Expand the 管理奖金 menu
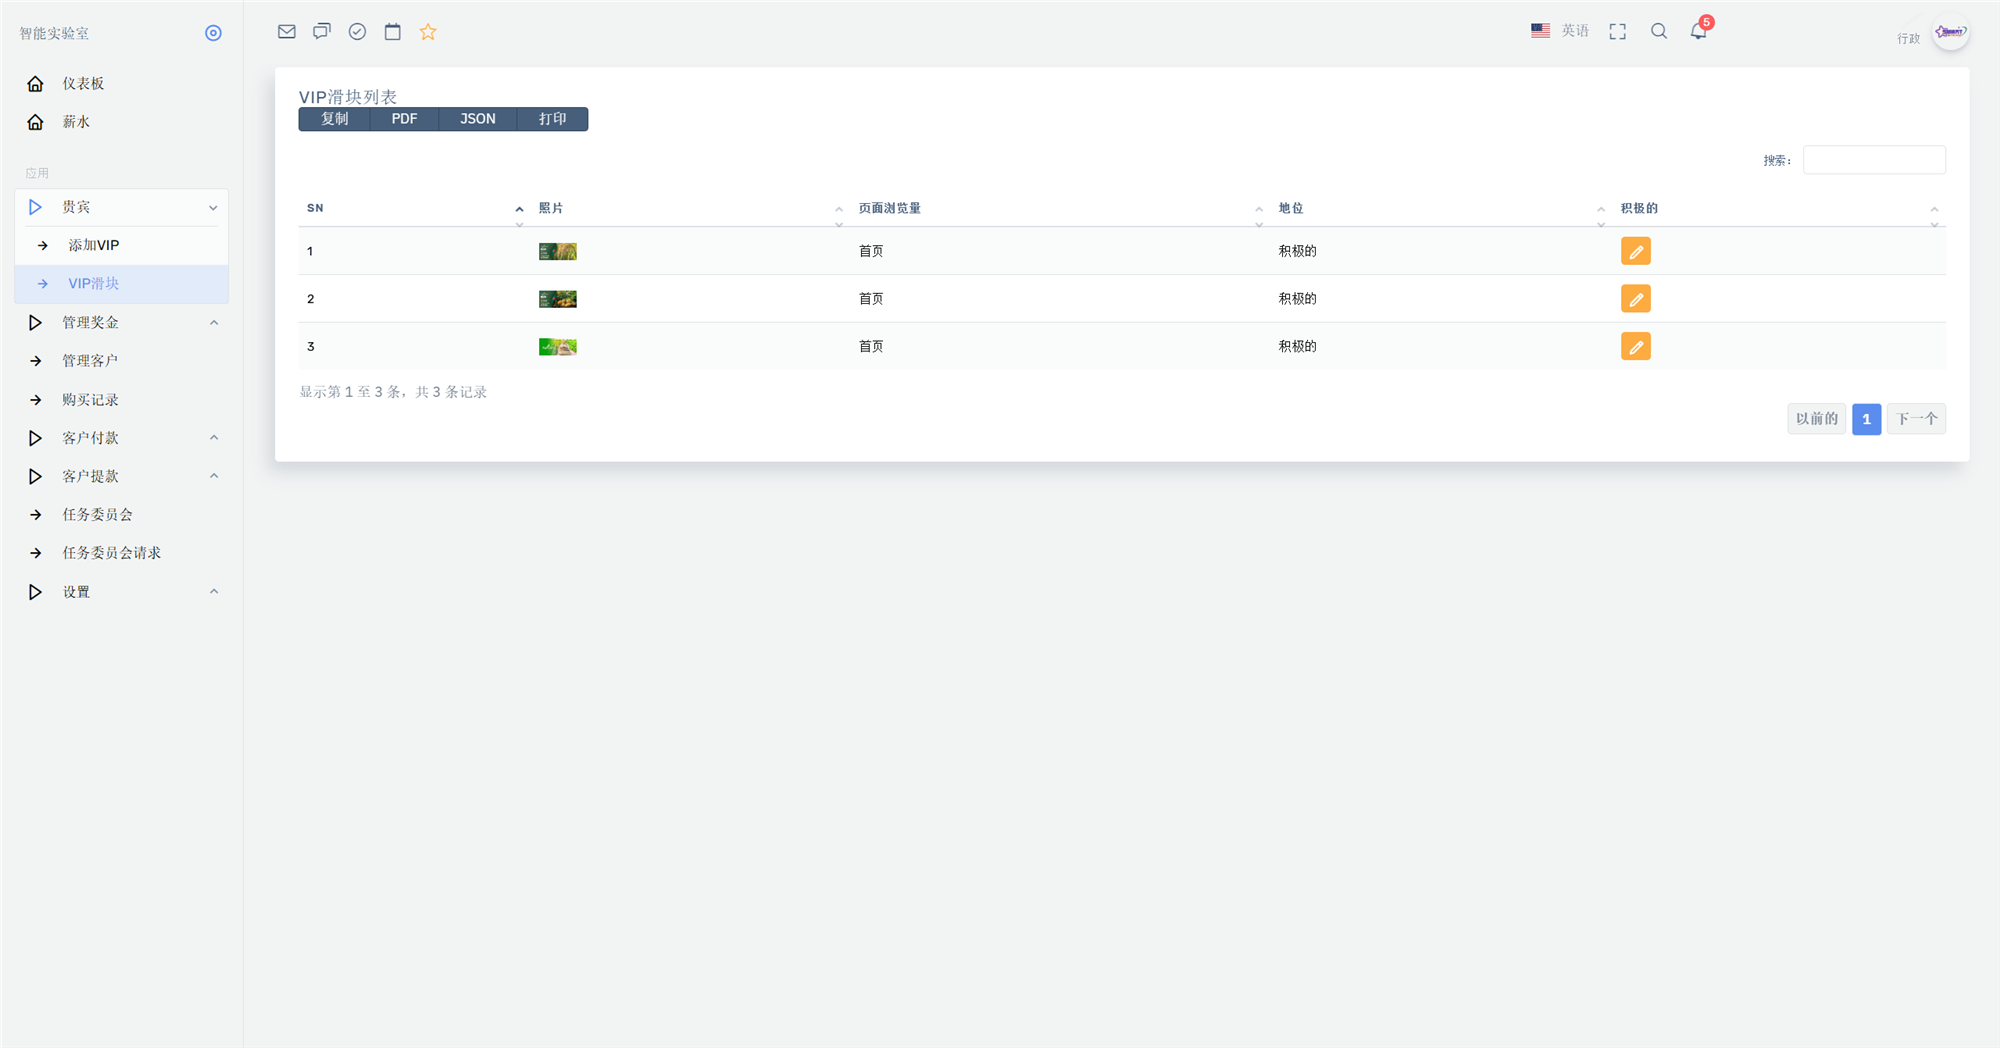 (122, 323)
